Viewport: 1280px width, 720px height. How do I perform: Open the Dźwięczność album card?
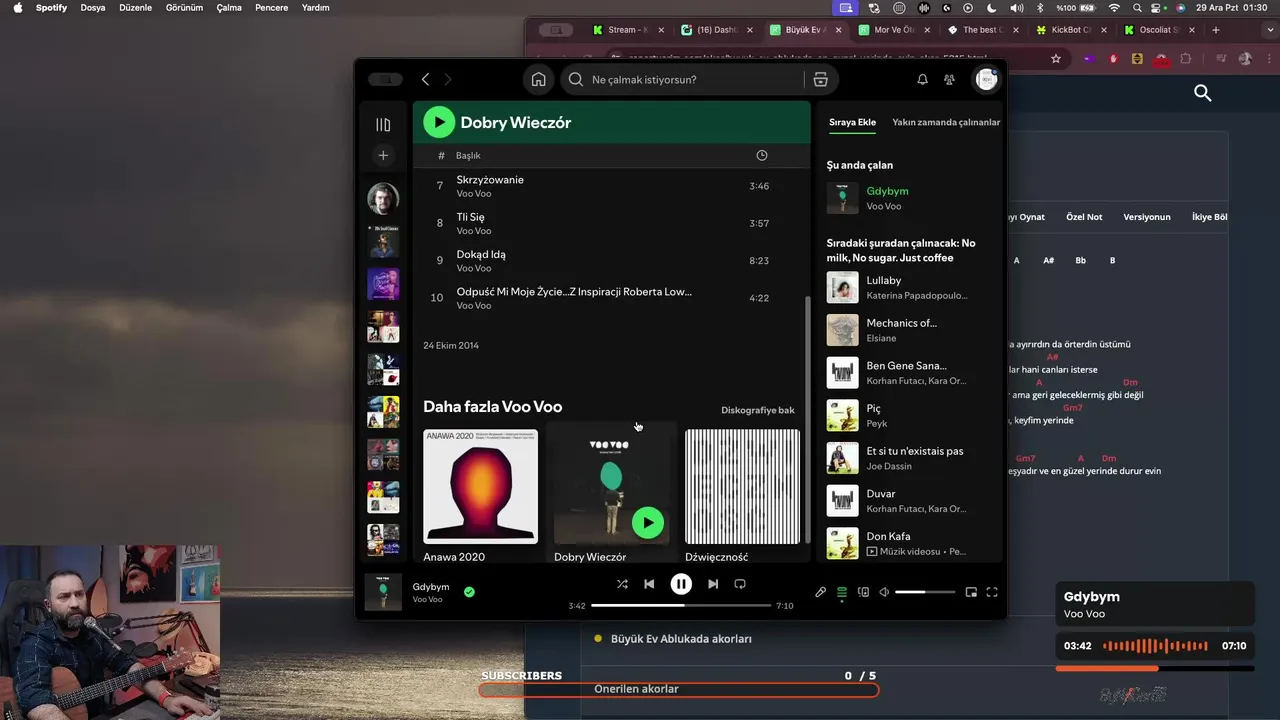tap(742, 495)
